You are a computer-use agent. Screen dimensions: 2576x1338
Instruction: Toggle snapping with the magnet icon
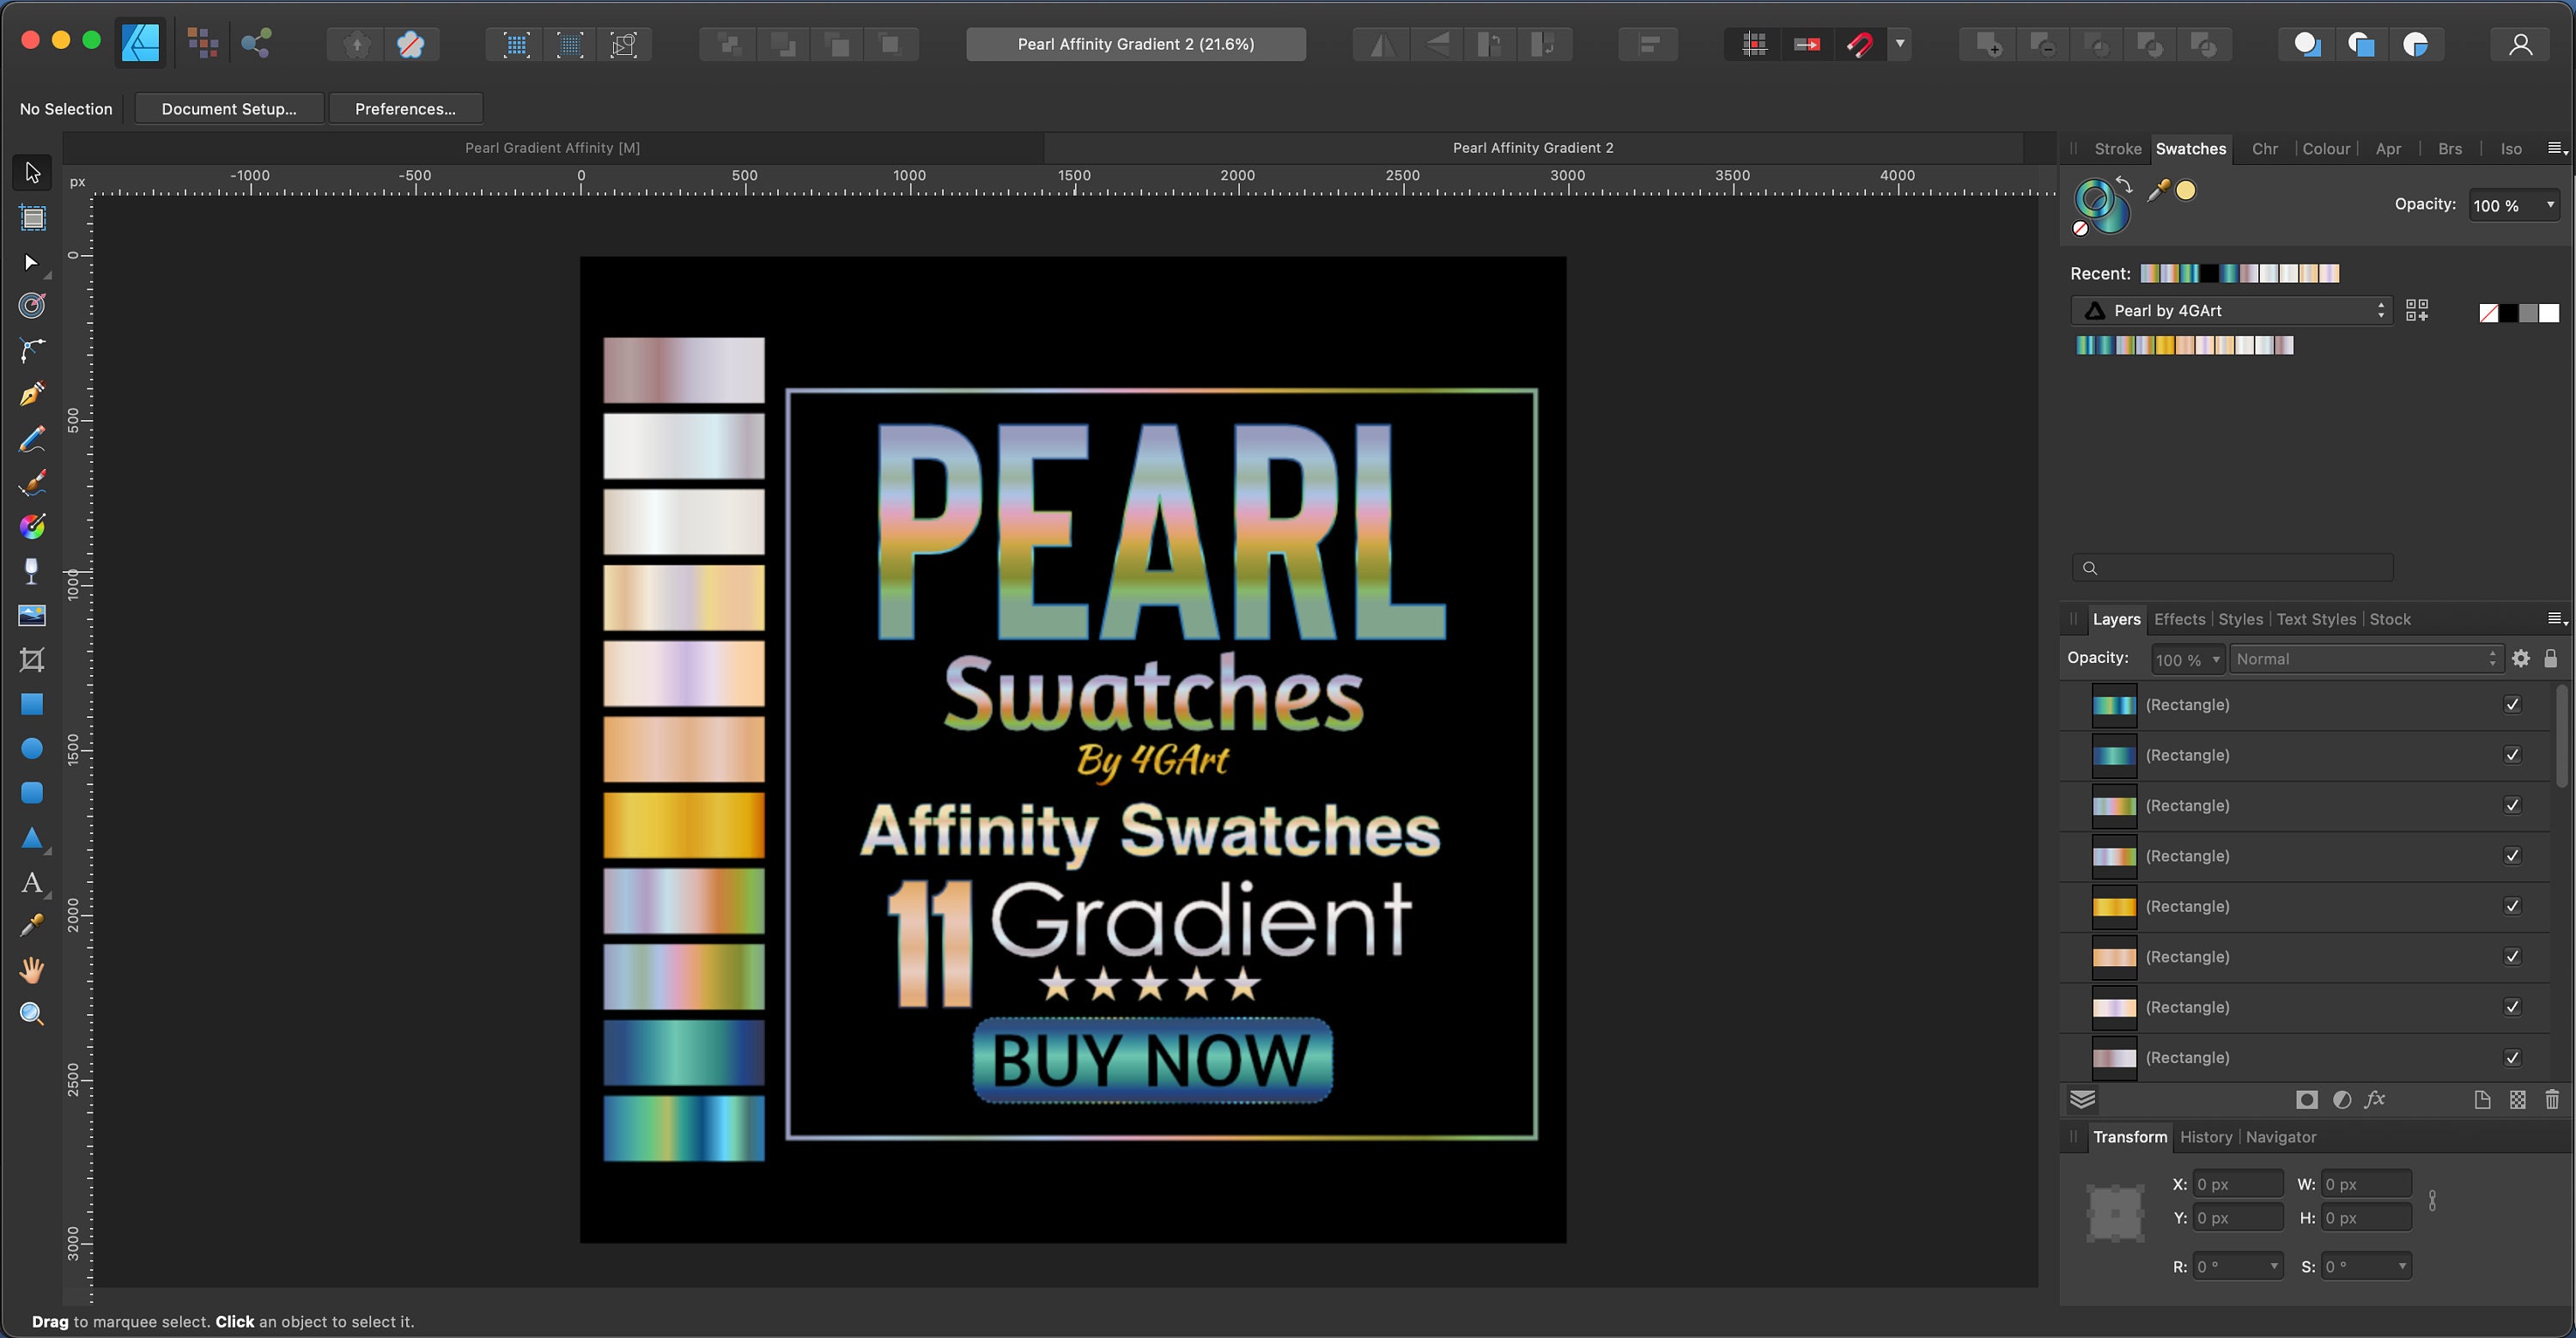pos(1860,44)
